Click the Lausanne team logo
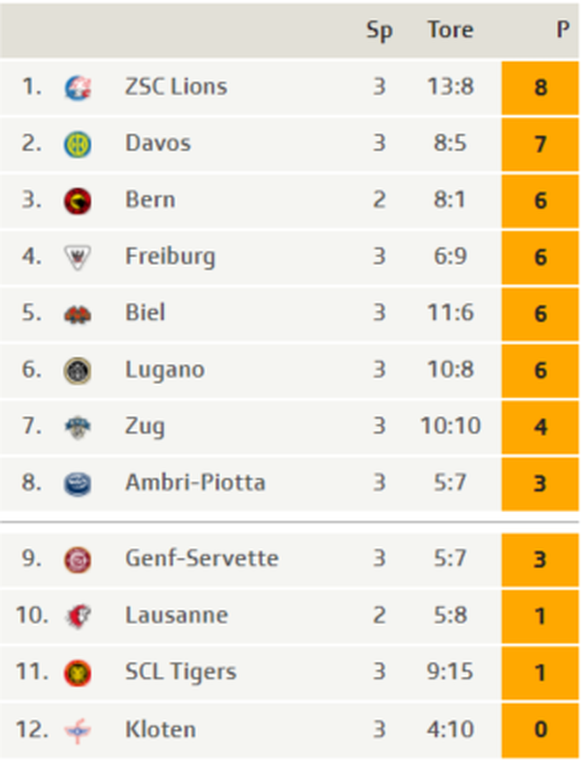This screenshot has height=761, width=582. (78, 616)
